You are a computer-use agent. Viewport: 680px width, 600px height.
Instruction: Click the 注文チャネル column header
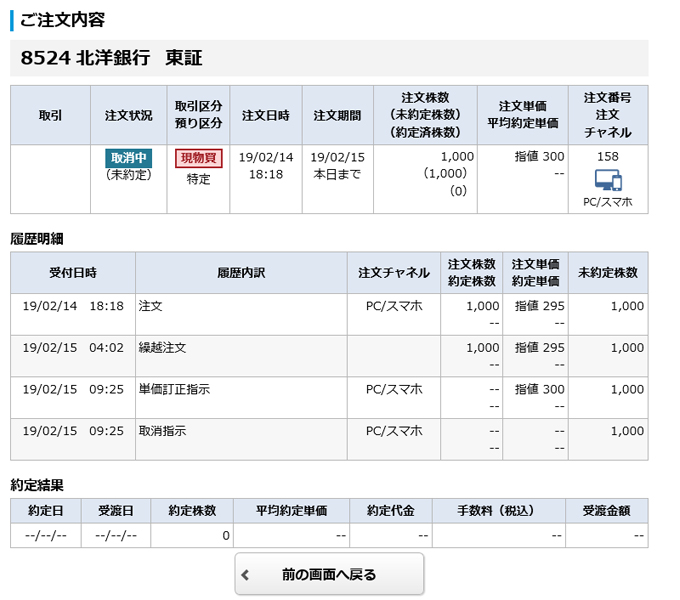(394, 273)
